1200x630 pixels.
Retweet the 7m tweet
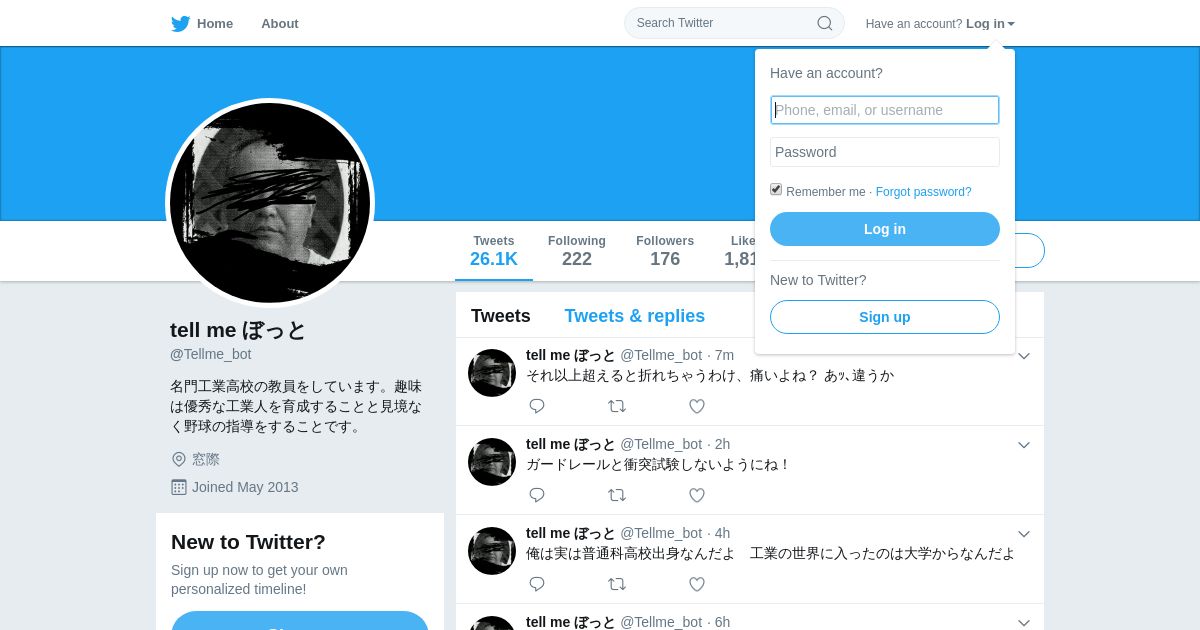click(x=617, y=406)
